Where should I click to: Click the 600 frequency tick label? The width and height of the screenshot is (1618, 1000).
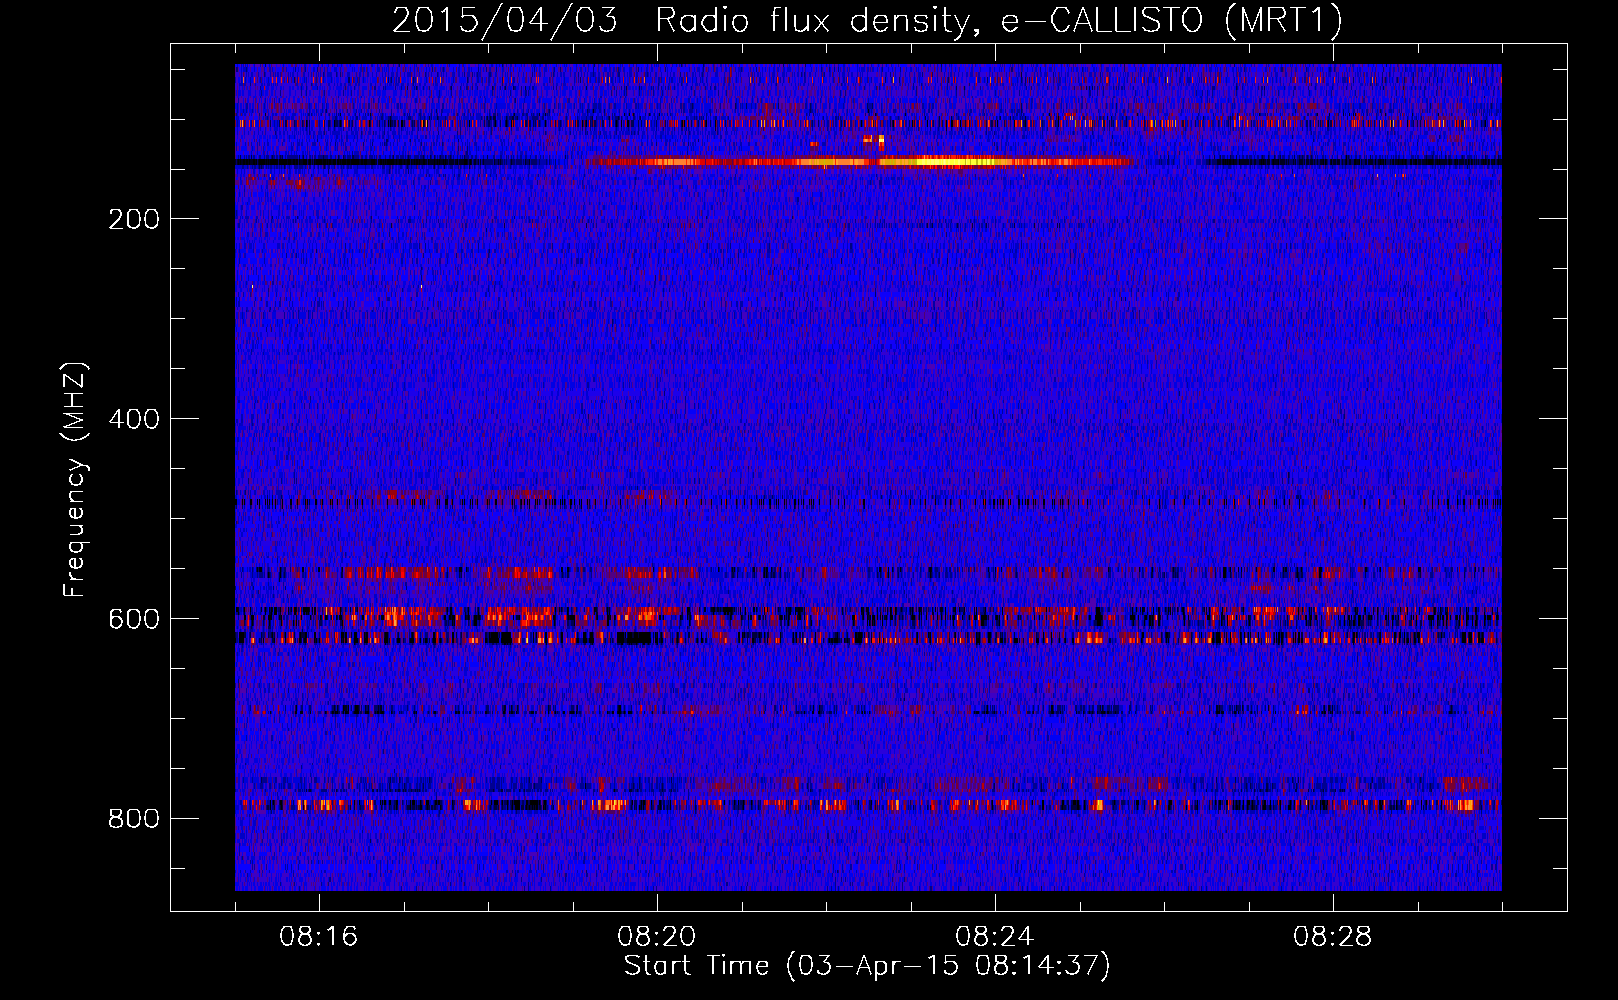pyautogui.click(x=134, y=619)
